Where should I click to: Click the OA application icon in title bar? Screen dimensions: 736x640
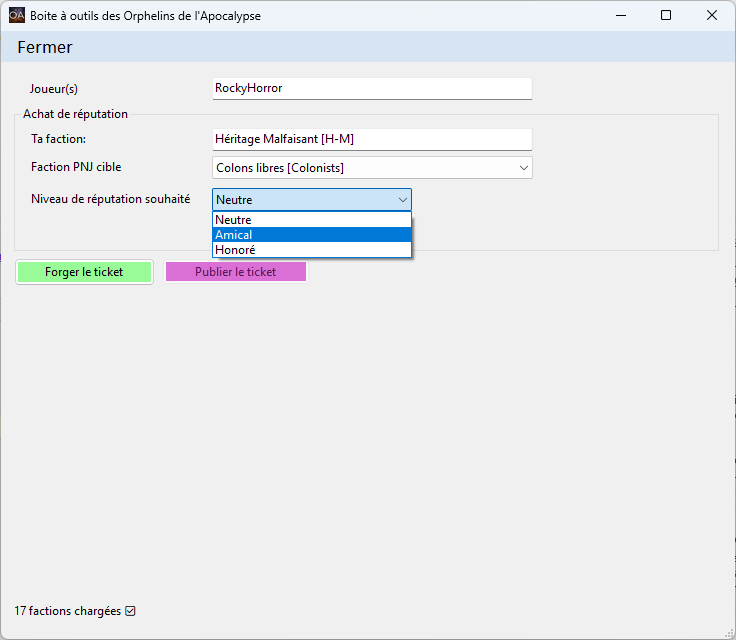17,15
